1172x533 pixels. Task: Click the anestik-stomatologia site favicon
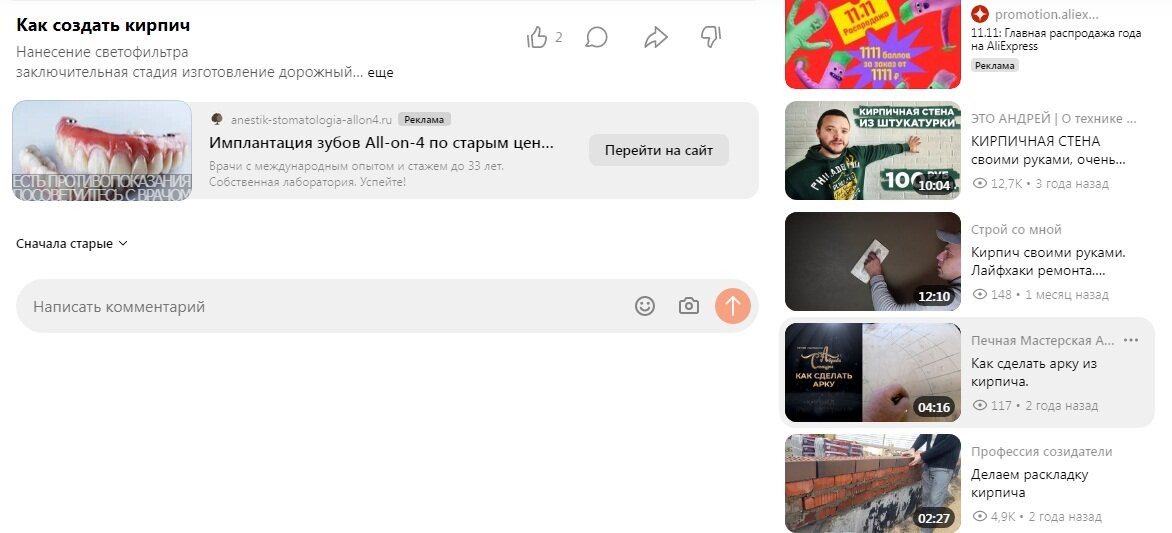pyautogui.click(x=217, y=119)
